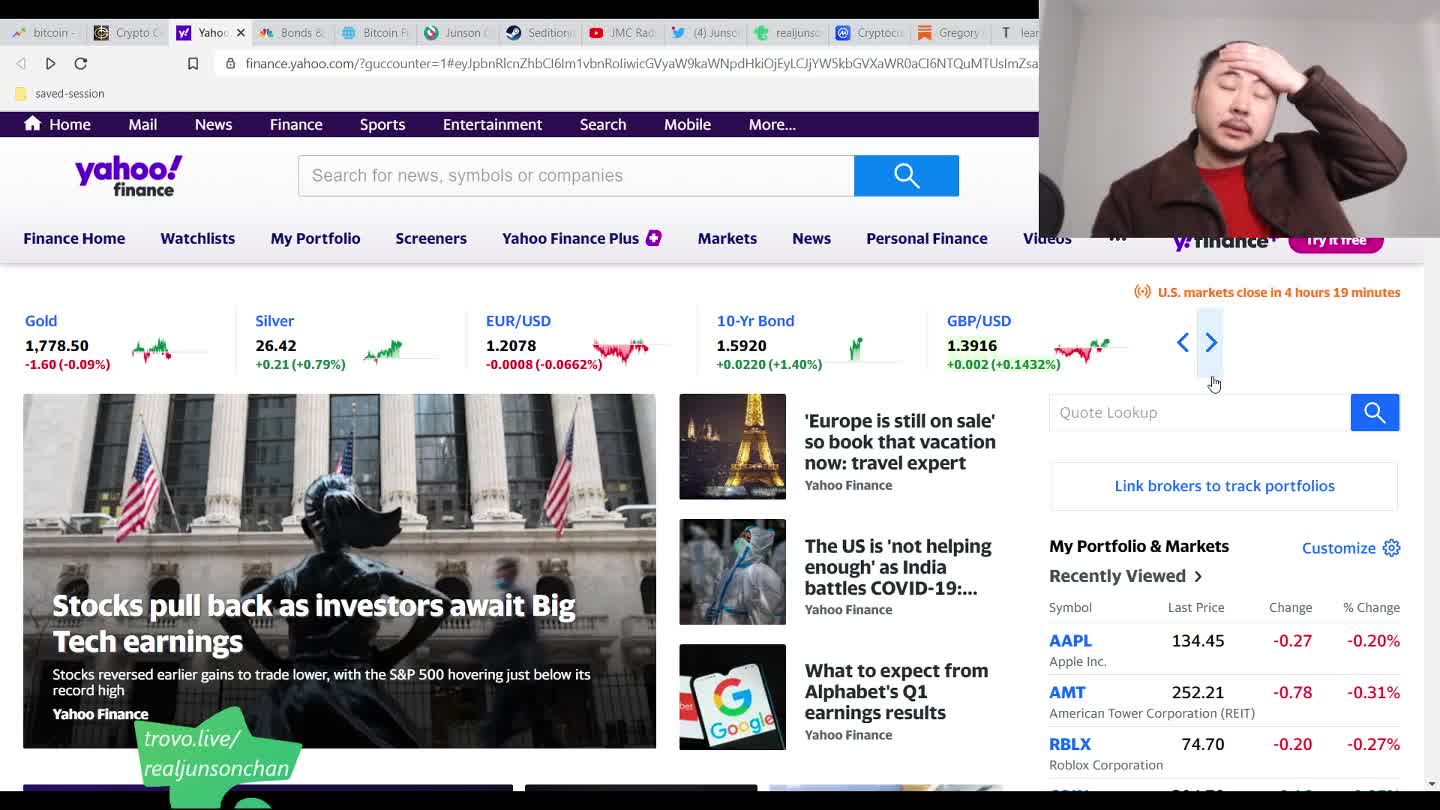Open the Gold quote
Image resolution: width=1440 pixels, height=810 pixels.
[x=41, y=321]
